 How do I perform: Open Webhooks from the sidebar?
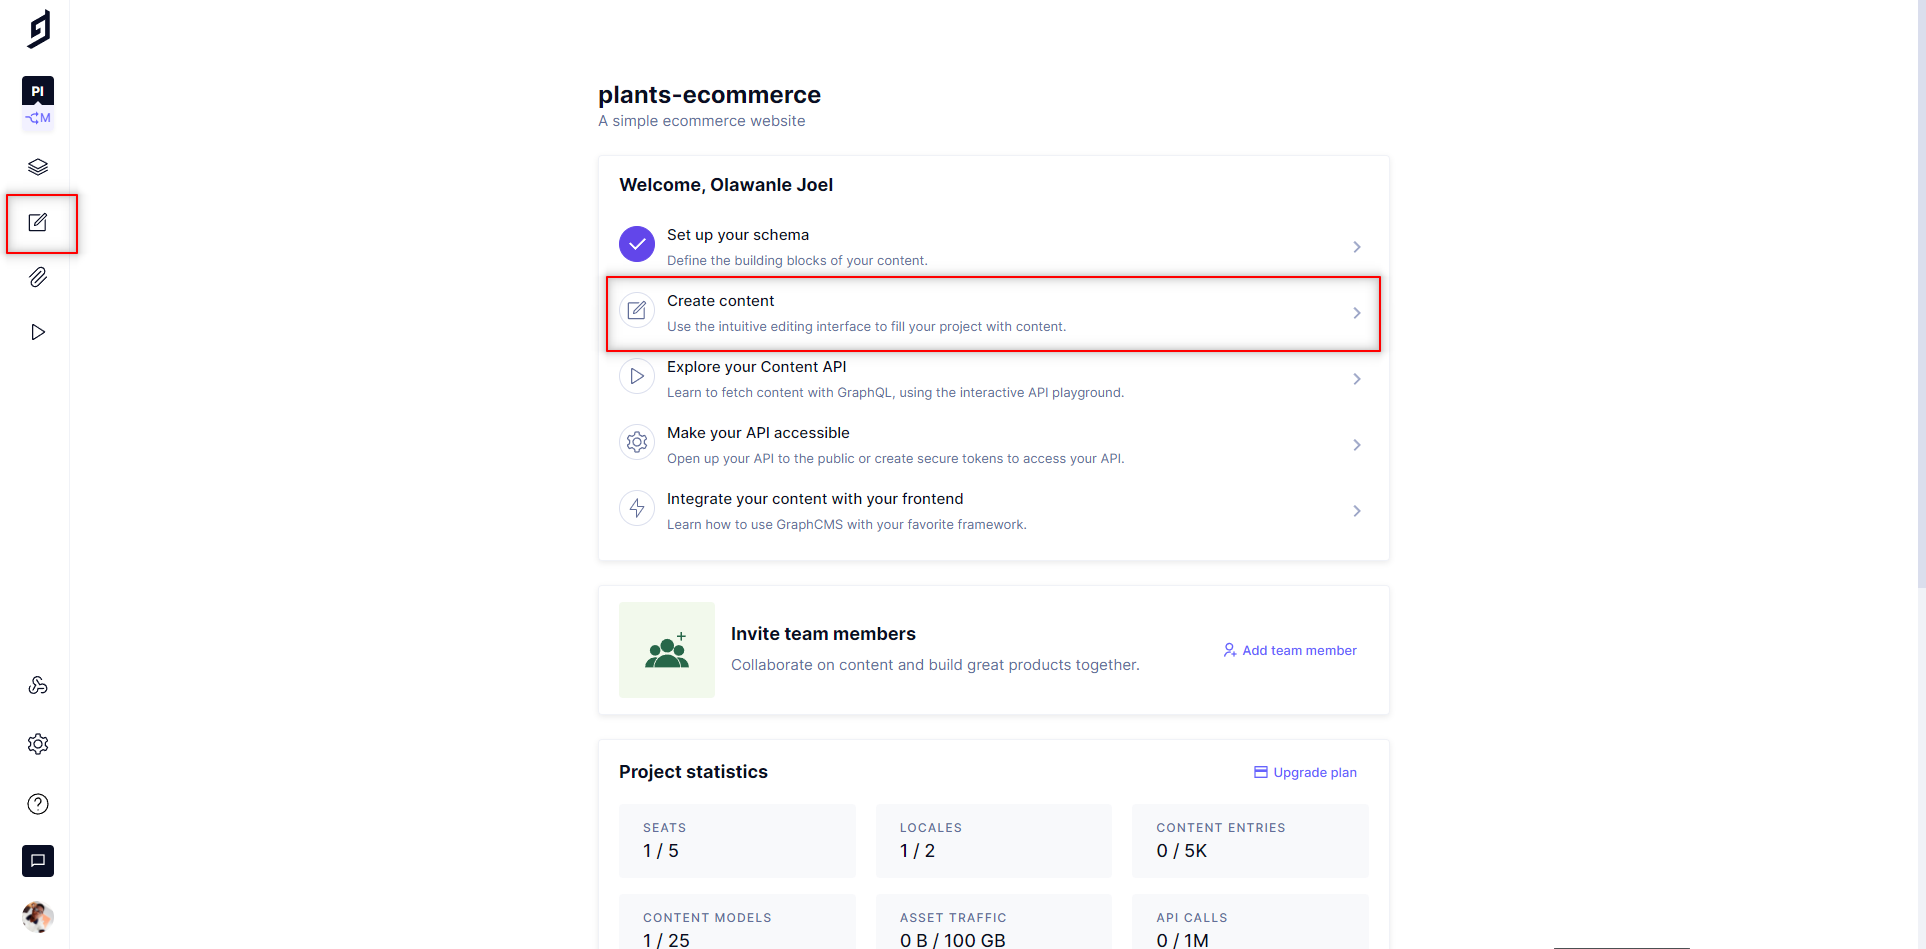click(x=38, y=684)
